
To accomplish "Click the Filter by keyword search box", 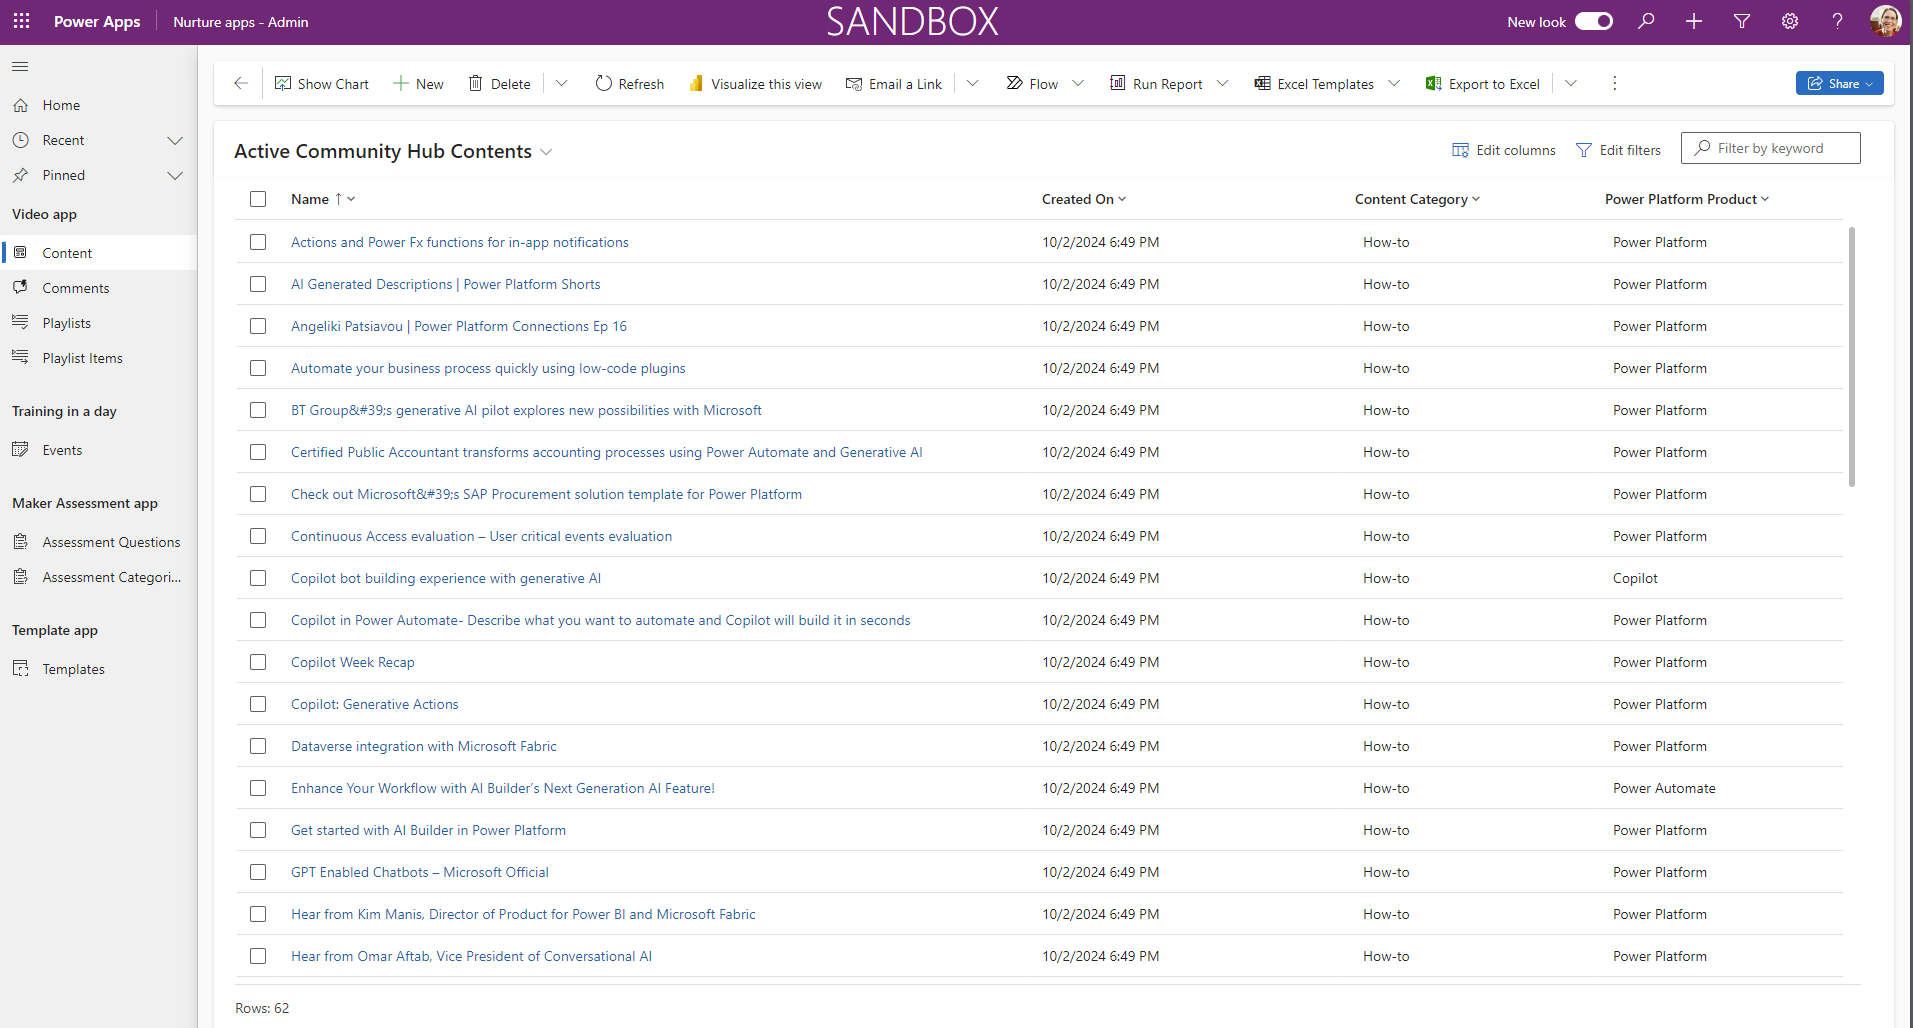I will 1770,148.
